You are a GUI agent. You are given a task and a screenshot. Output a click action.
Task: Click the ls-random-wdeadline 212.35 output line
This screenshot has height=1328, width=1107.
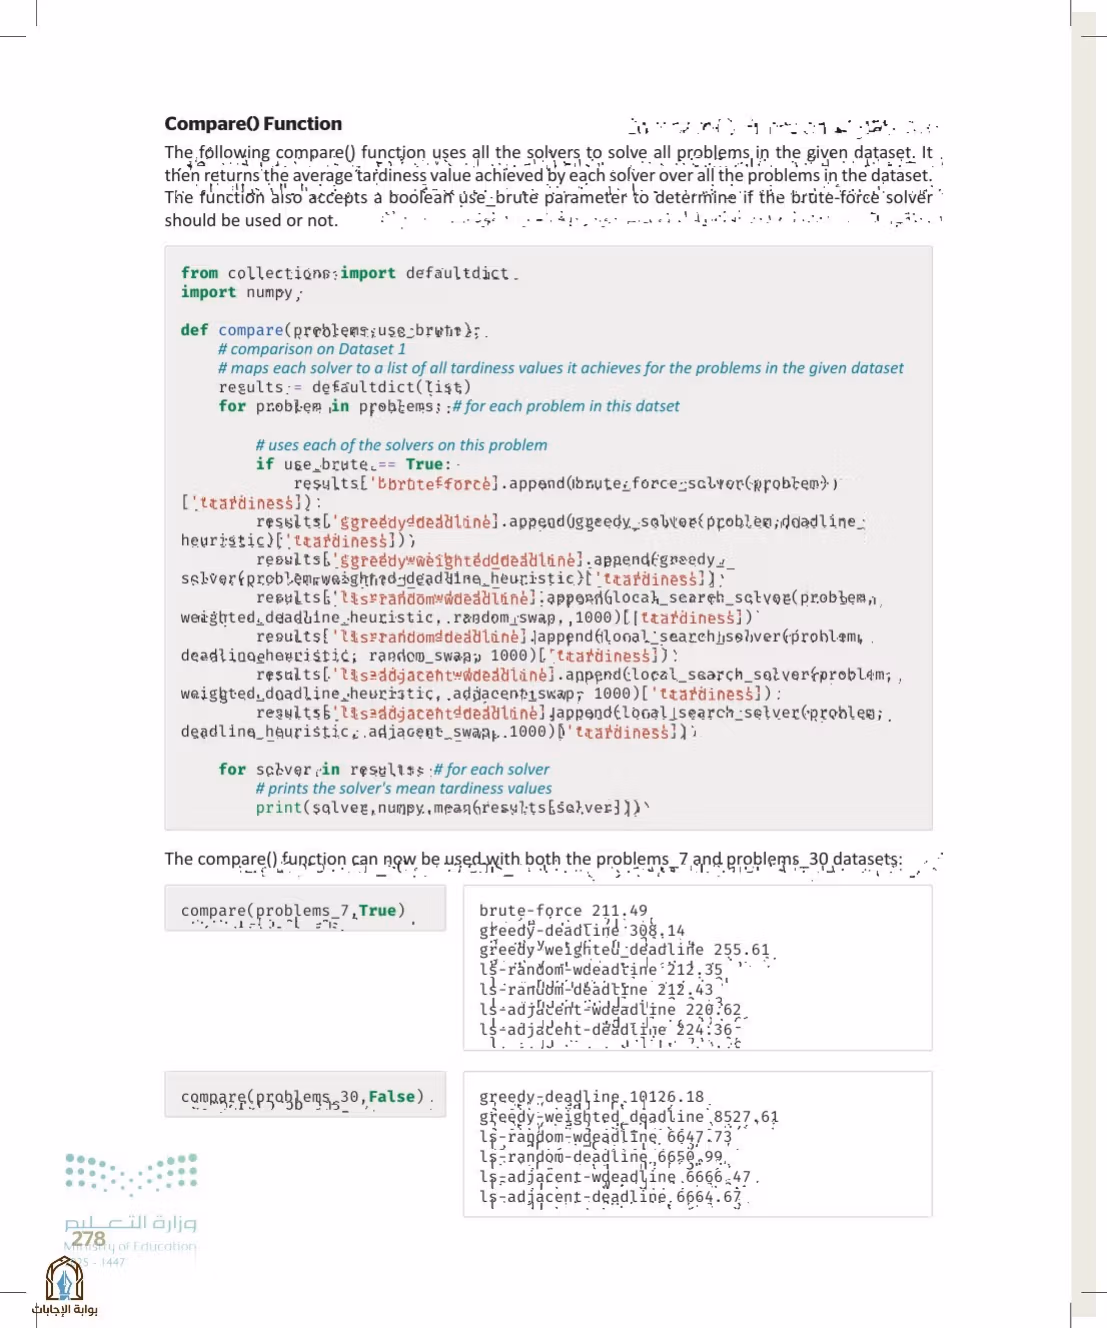600,969
